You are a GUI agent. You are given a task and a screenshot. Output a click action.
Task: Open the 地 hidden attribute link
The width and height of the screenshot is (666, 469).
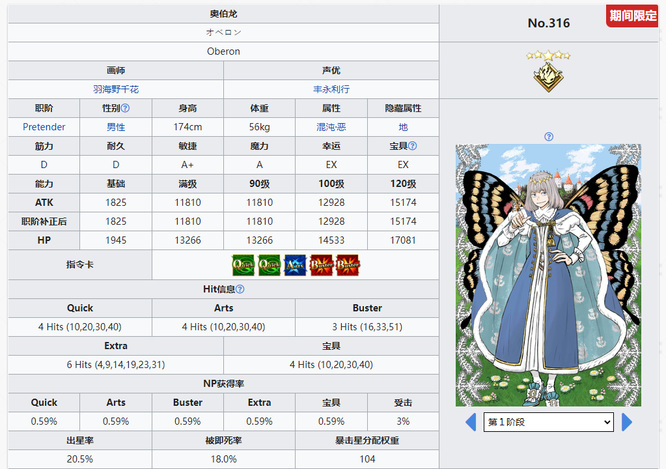coord(403,127)
